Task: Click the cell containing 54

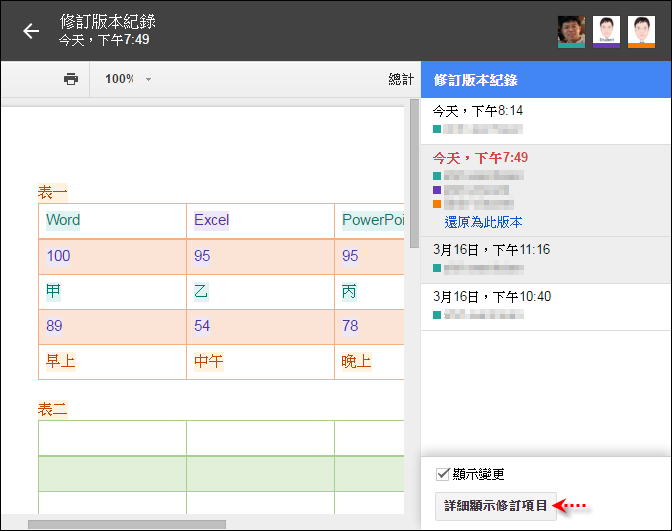Action: 260,327
